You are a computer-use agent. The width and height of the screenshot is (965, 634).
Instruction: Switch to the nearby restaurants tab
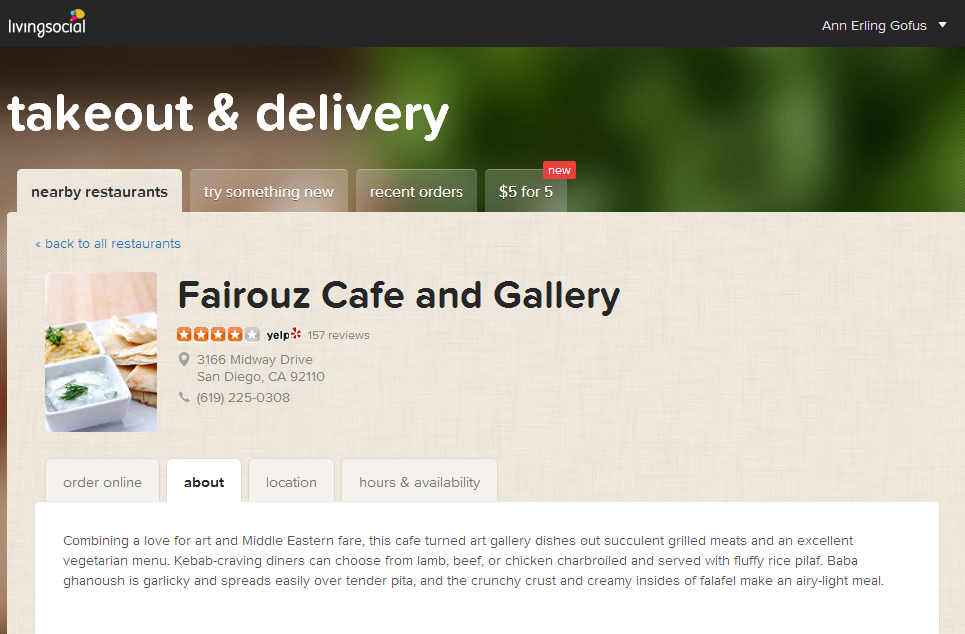click(x=100, y=191)
